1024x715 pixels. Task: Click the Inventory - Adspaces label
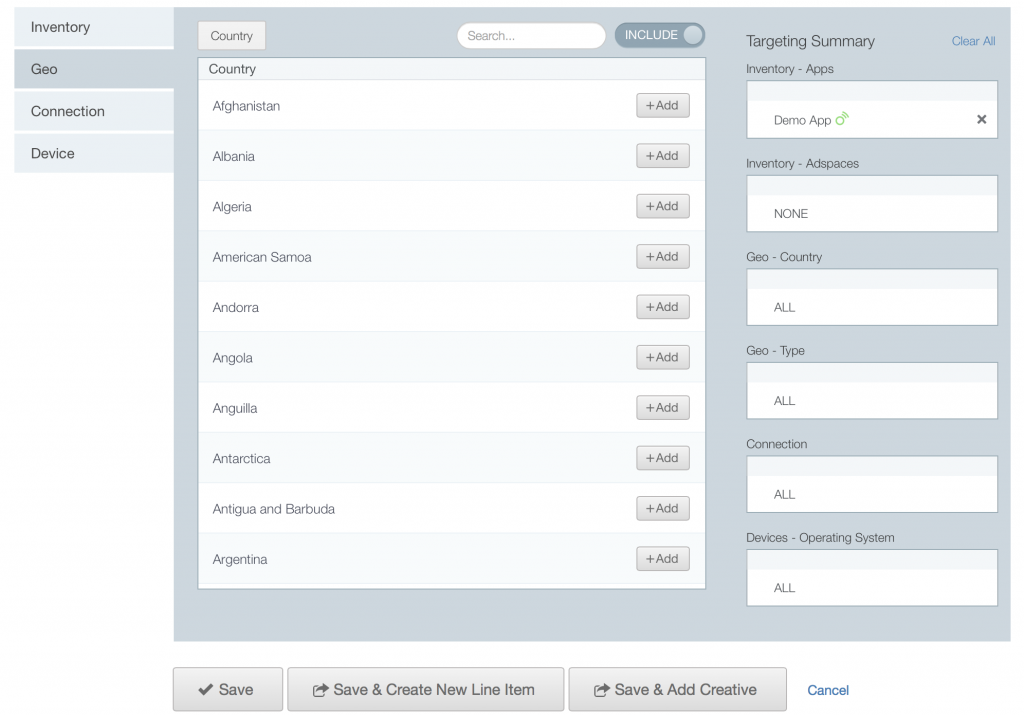point(803,163)
